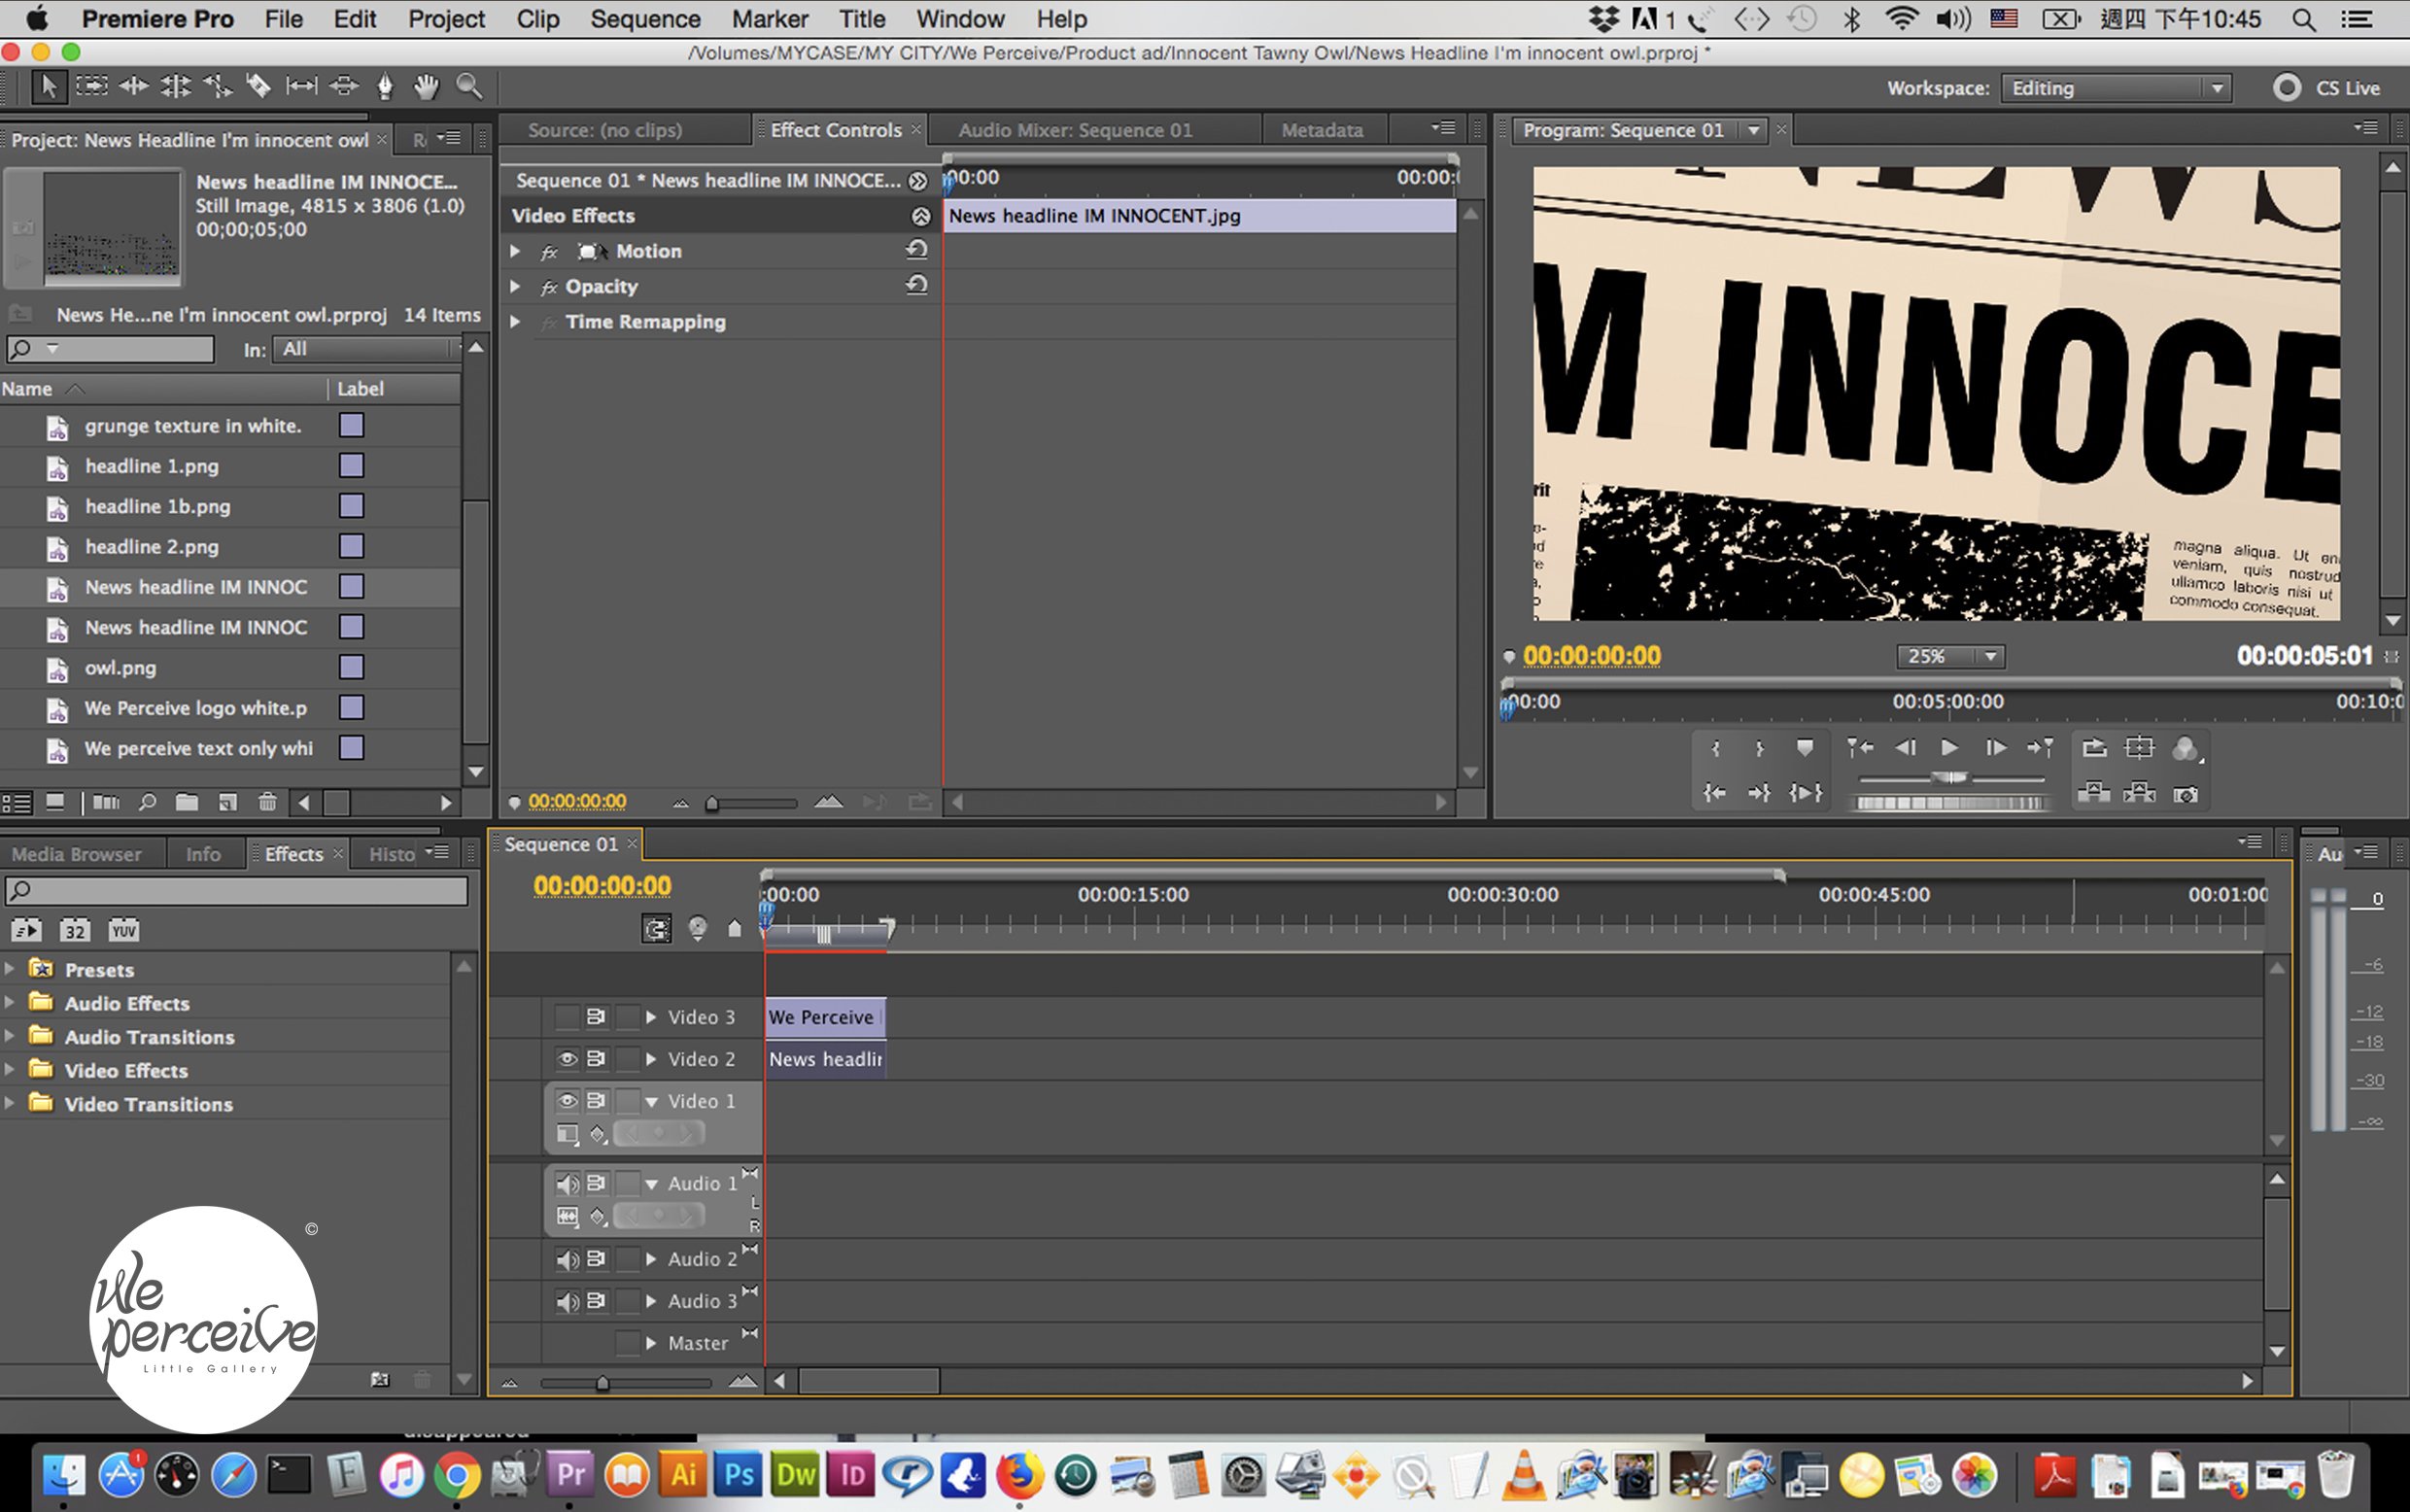Image resolution: width=2410 pixels, height=1512 pixels.
Task: Reset the Opacity effect
Action: click(x=916, y=285)
